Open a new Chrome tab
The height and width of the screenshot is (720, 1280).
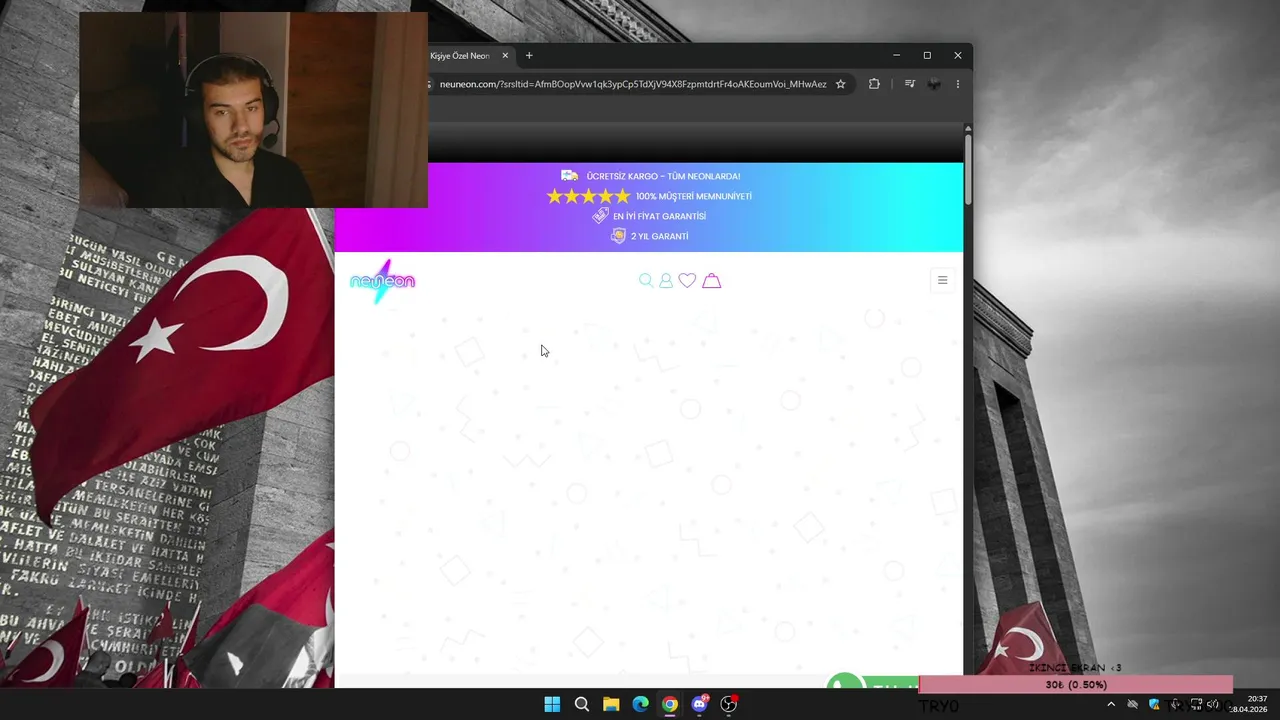(529, 56)
